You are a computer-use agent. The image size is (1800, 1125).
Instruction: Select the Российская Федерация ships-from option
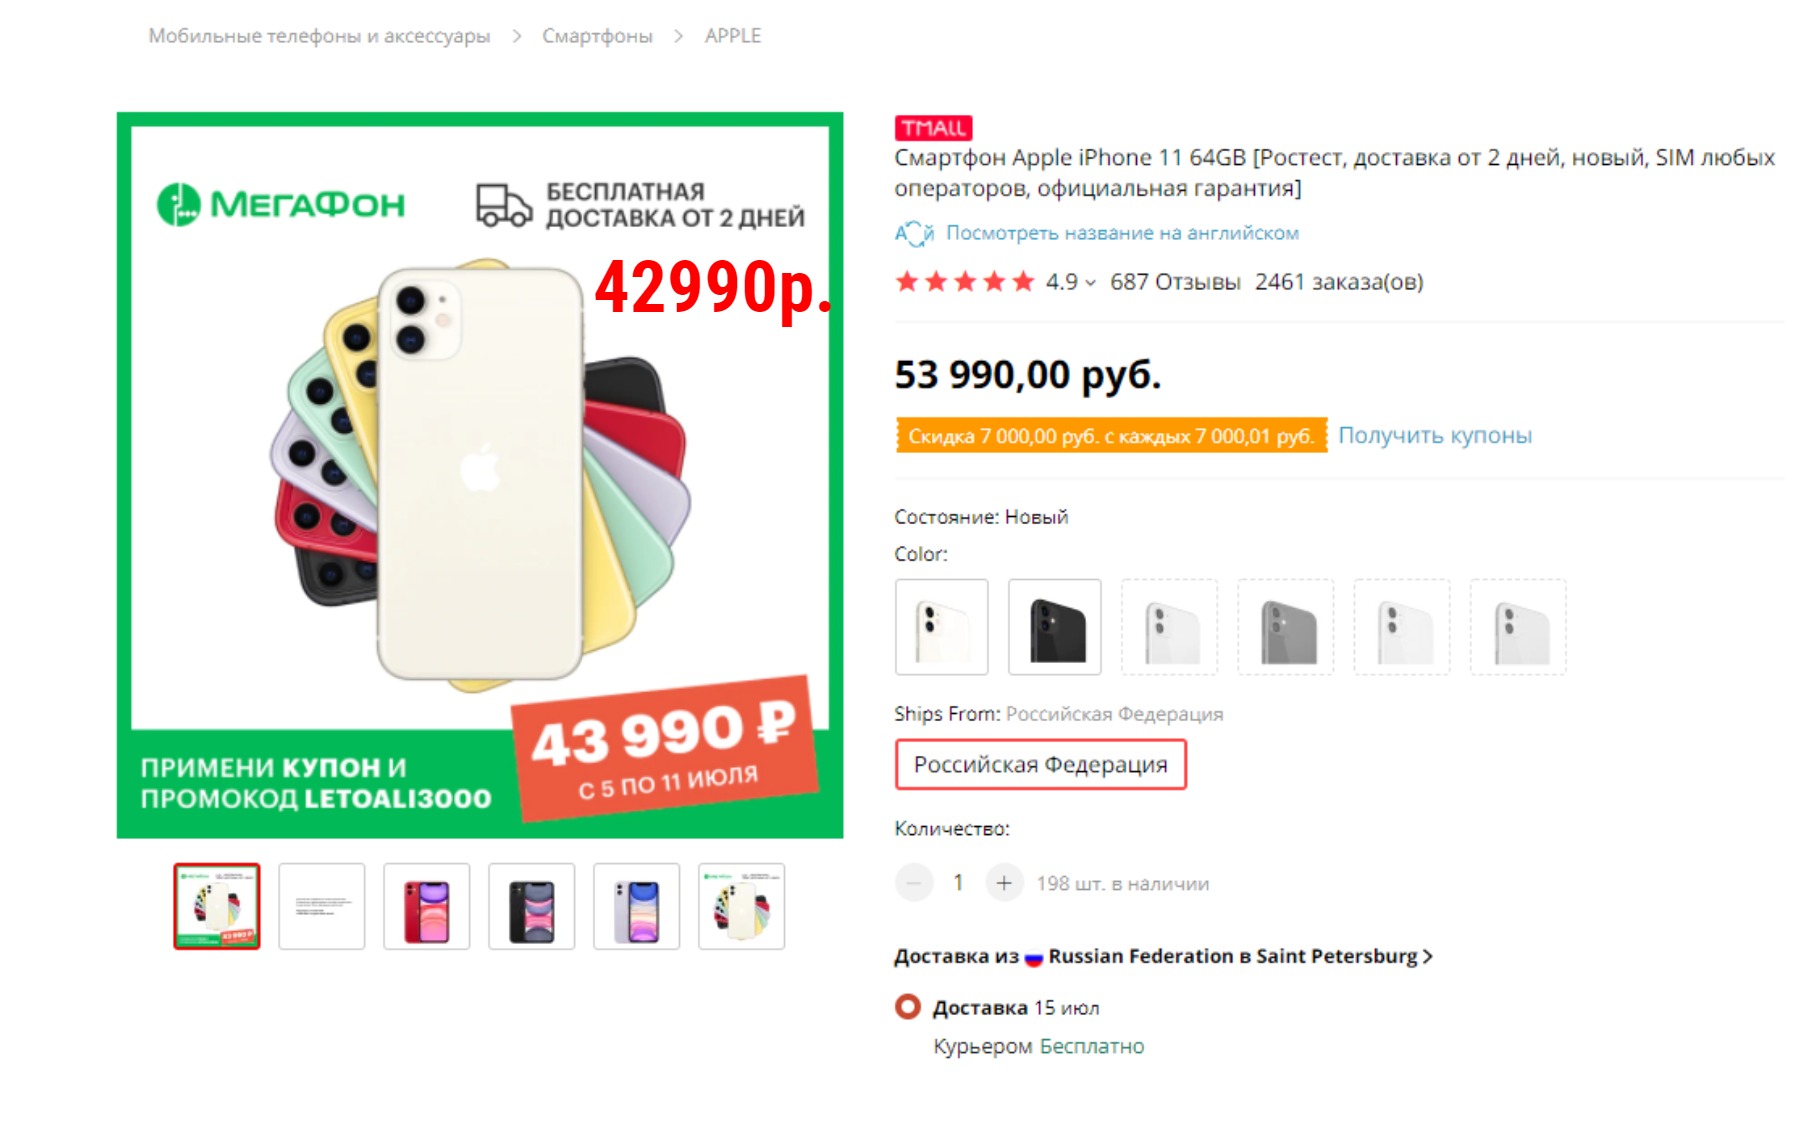(1041, 765)
